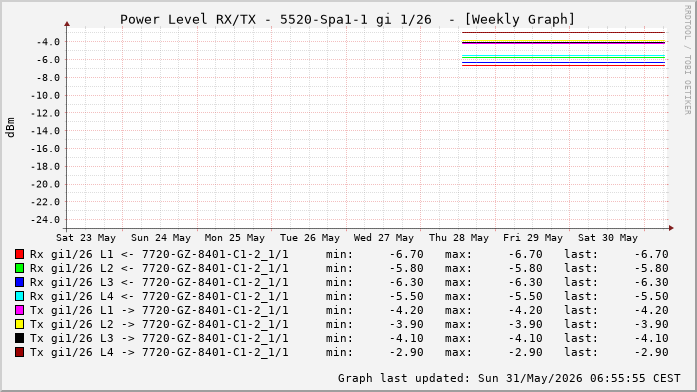Image resolution: width=697 pixels, height=392 pixels.
Task: Click the -12.0 y-axis value
Action: pos(45,113)
